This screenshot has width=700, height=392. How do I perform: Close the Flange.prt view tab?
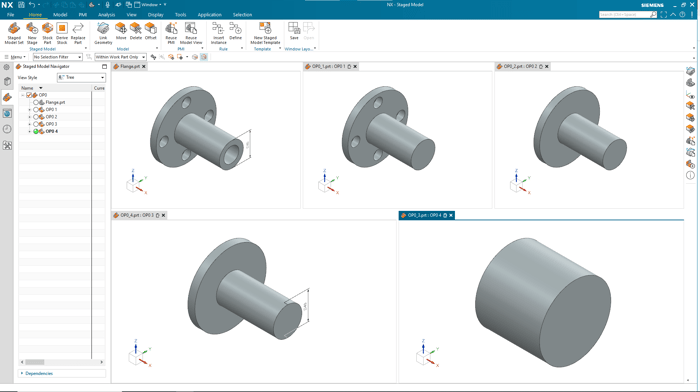(144, 67)
